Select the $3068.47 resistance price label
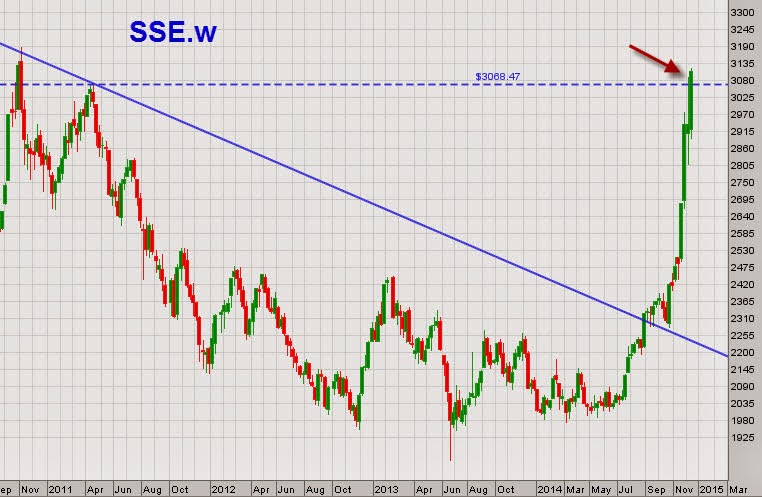The width and height of the screenshot is (762, 497). tap(498, 77)
